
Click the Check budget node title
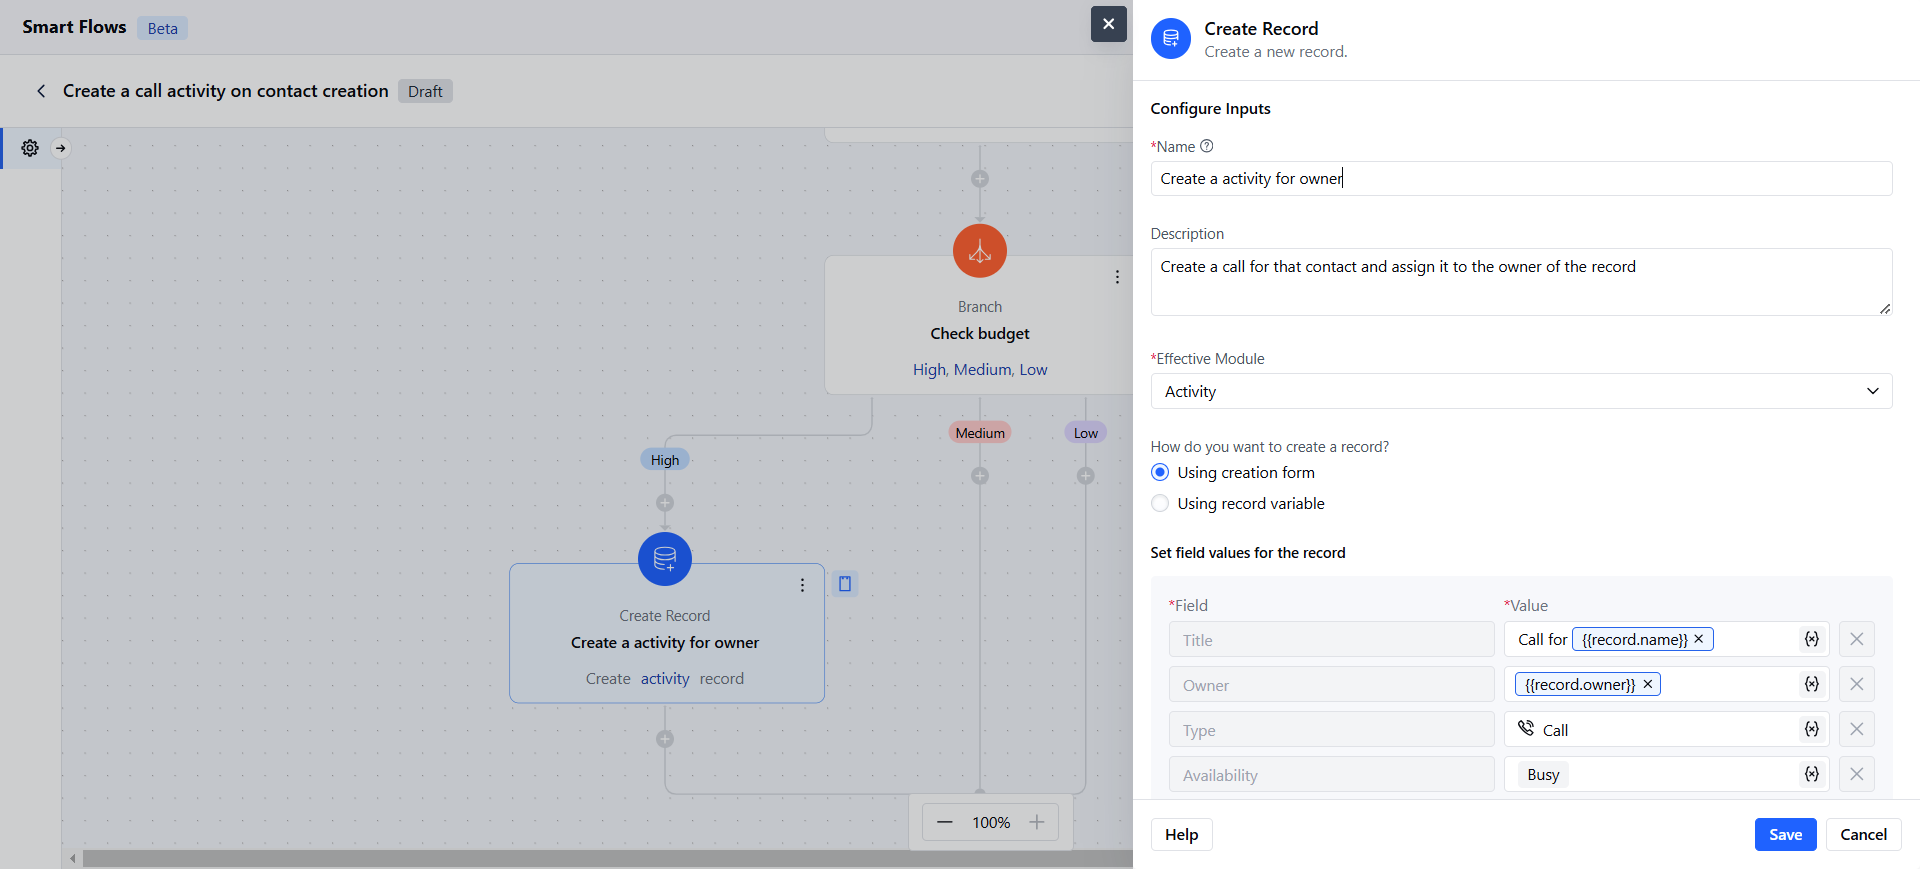980,334
